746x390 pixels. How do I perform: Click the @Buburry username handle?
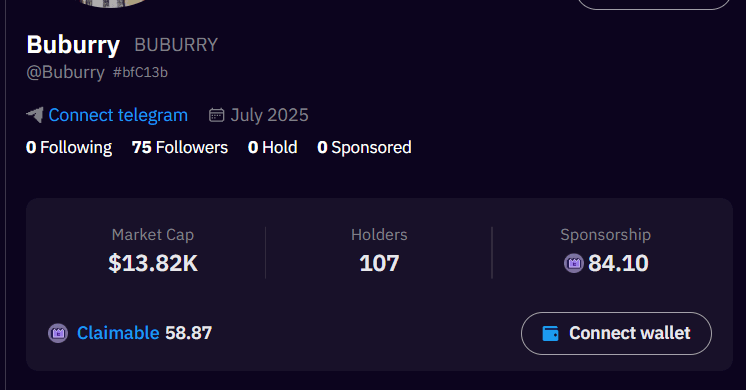click(66, 72)
